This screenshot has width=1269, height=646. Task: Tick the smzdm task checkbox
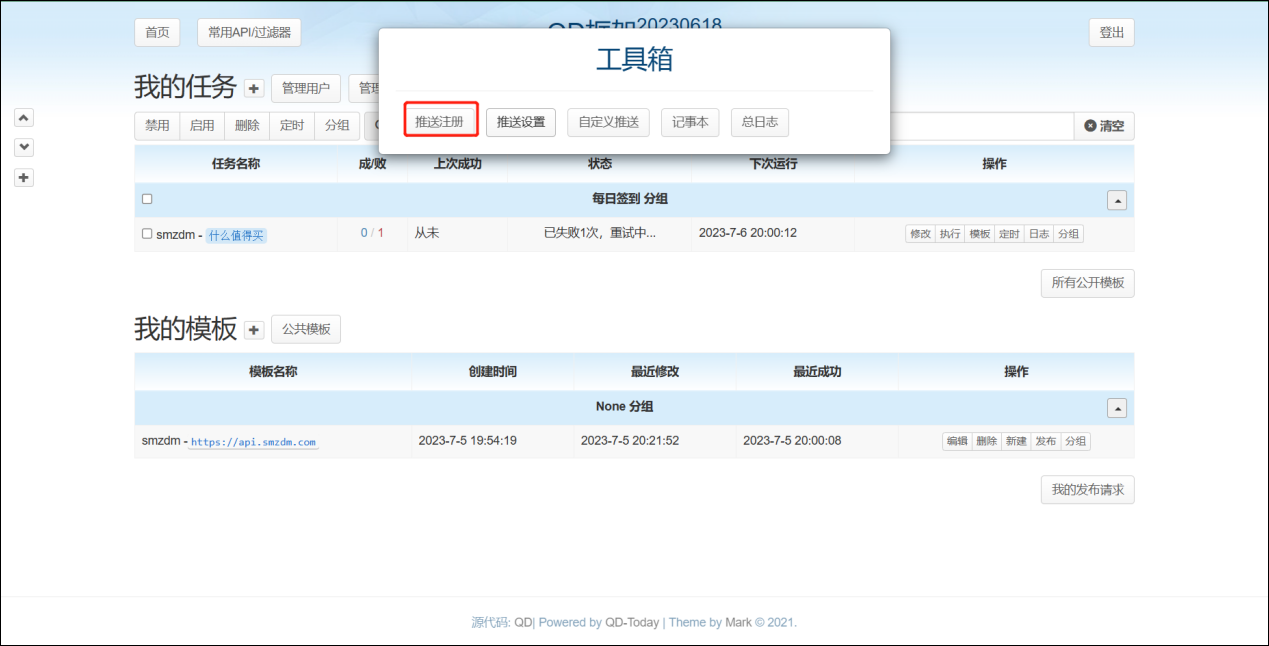pyautogui.click(x=147, y=234)
